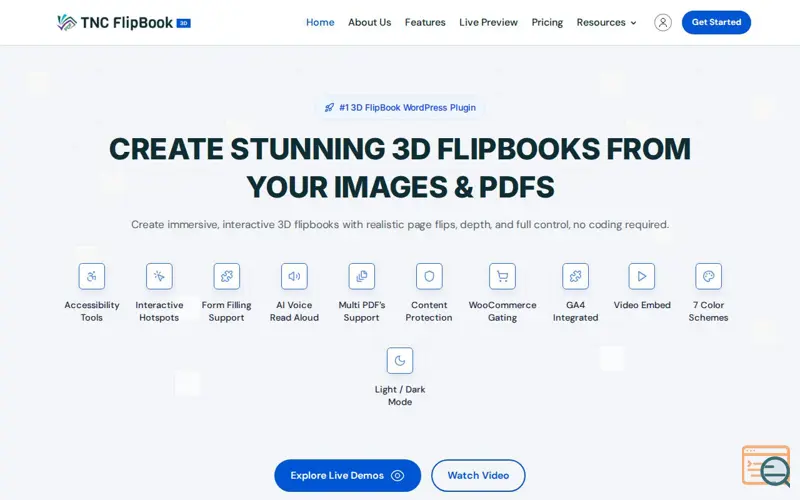Image resolution: width=800 pixels, height=500 pixels.
Task: Click the Accessibility Tools icon
Action: [x=92, y=276]
